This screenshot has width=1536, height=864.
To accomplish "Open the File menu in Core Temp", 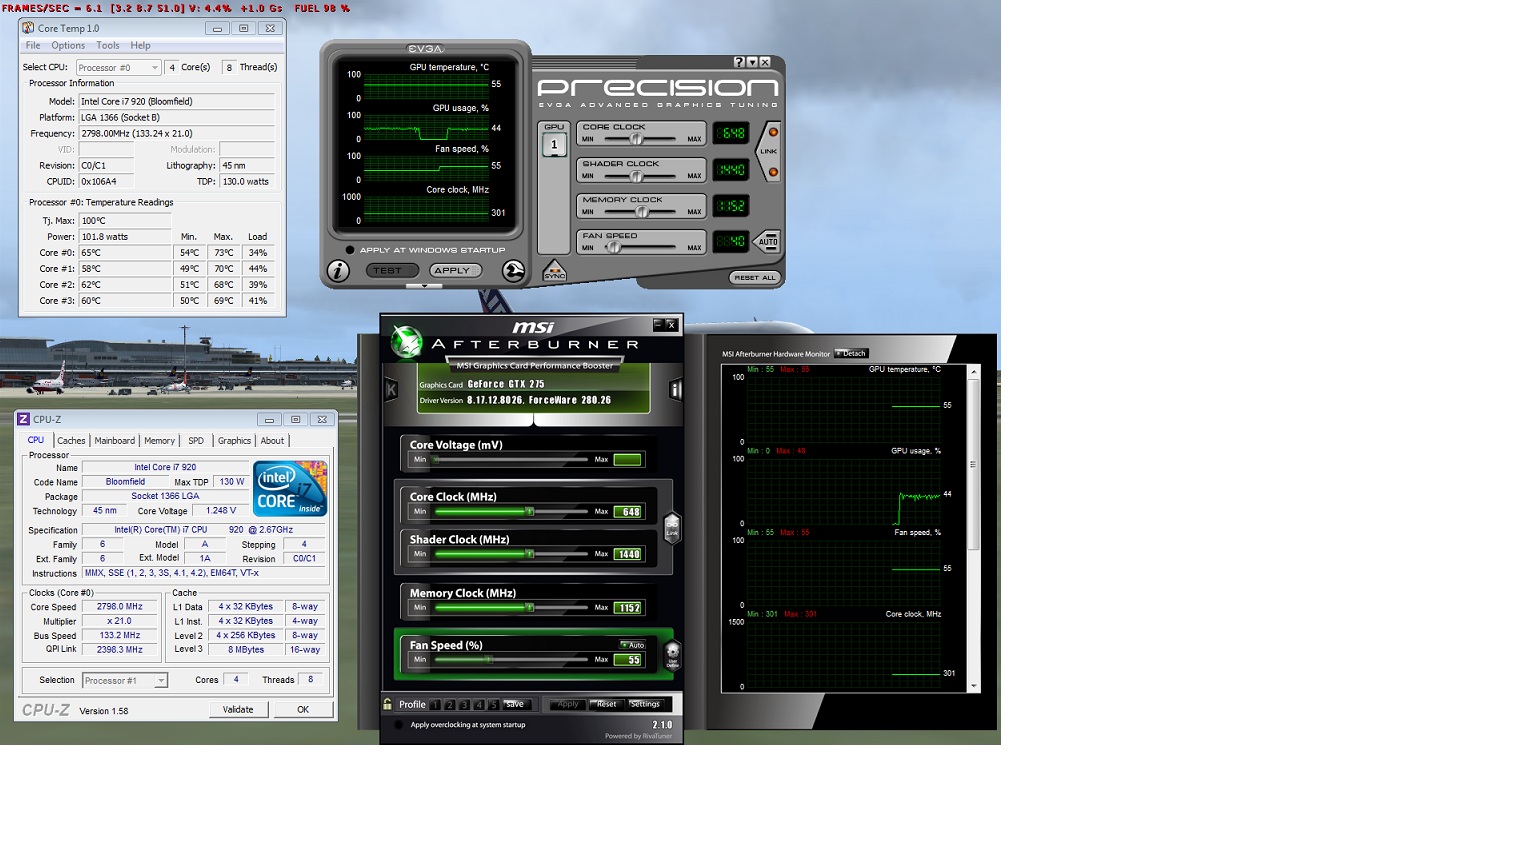I will tap(33, 45).
